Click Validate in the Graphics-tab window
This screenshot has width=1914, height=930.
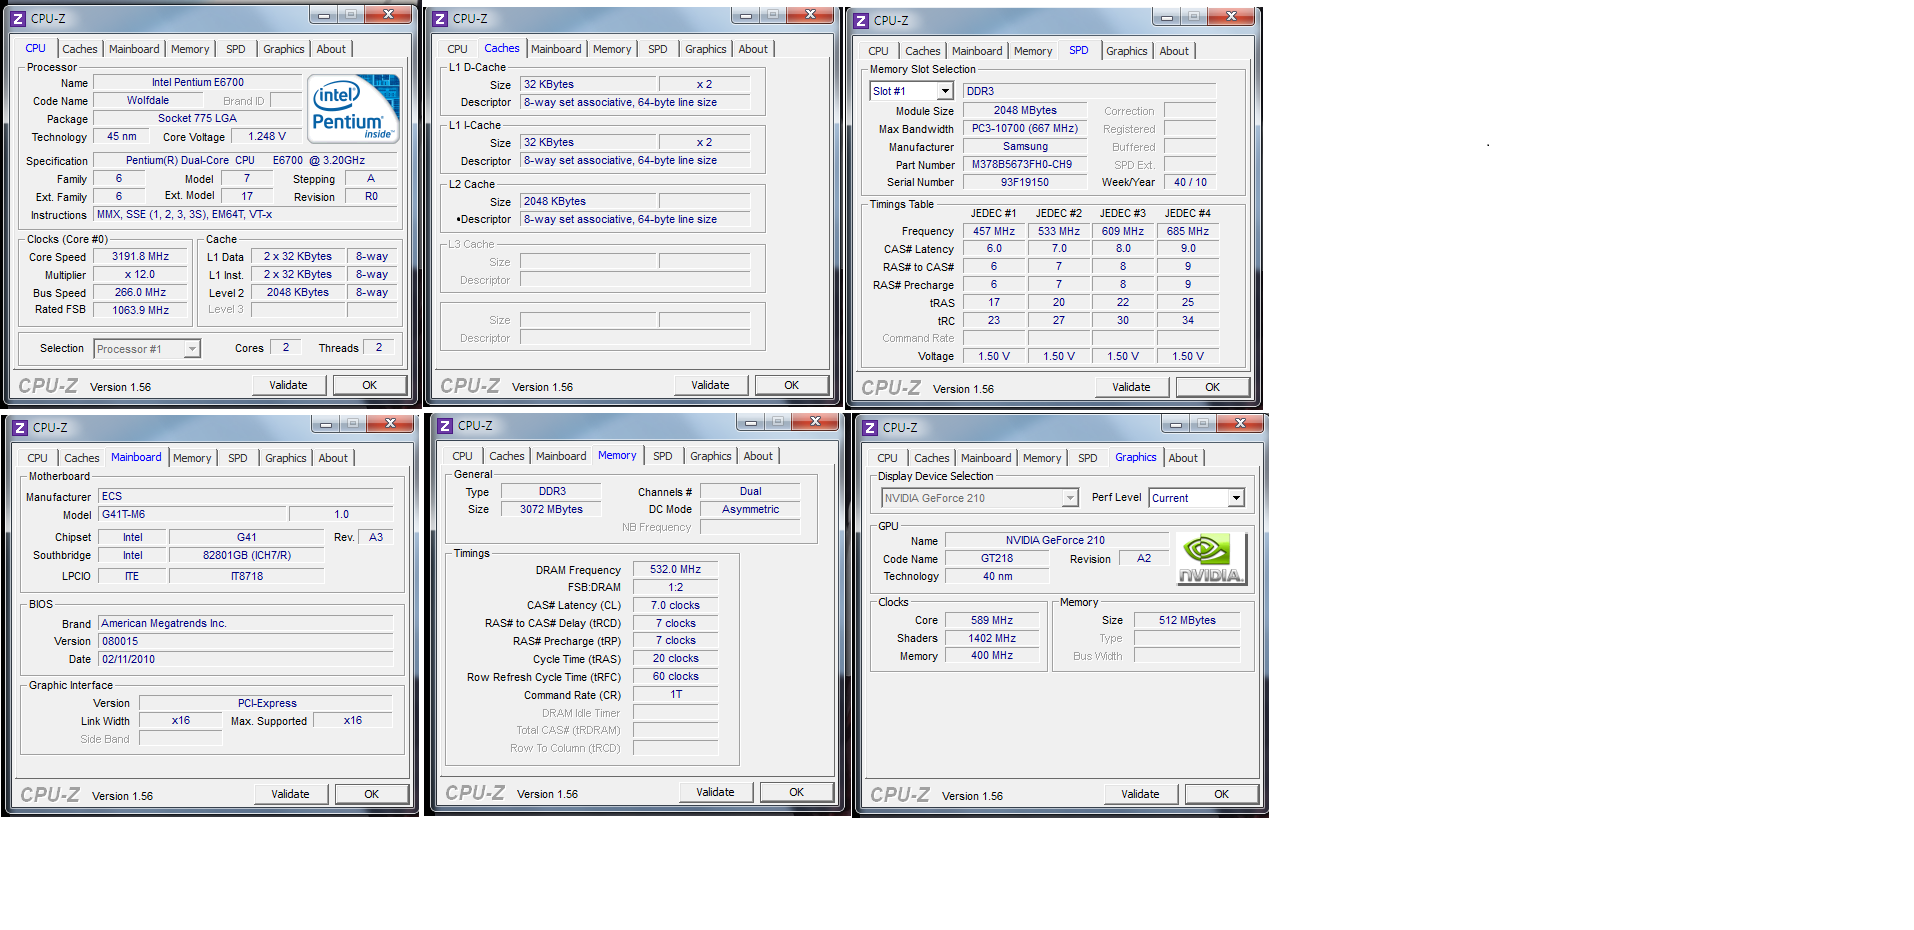pos(1141,794)
